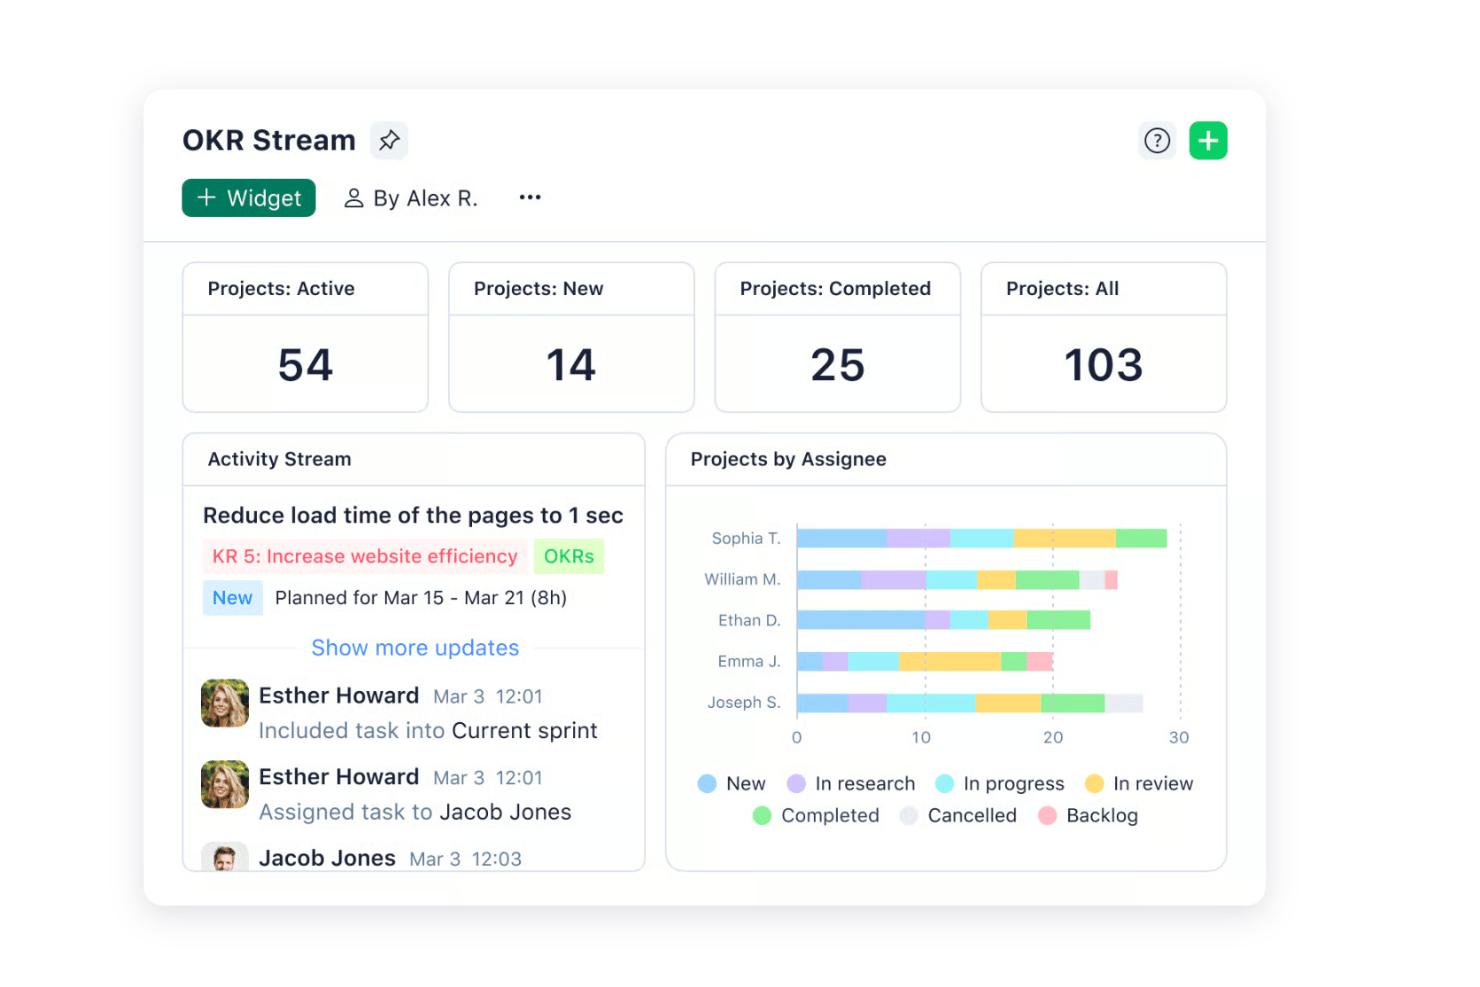
Task: Select the KR 5: Increase website efficiency tag
Action: [365, 556]
